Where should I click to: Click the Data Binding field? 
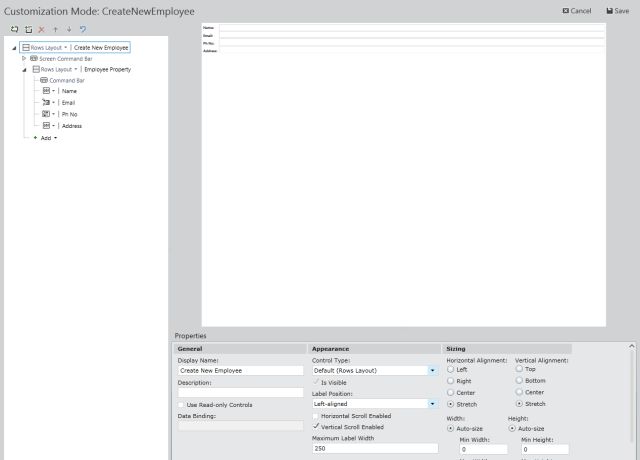pos(241,426)
